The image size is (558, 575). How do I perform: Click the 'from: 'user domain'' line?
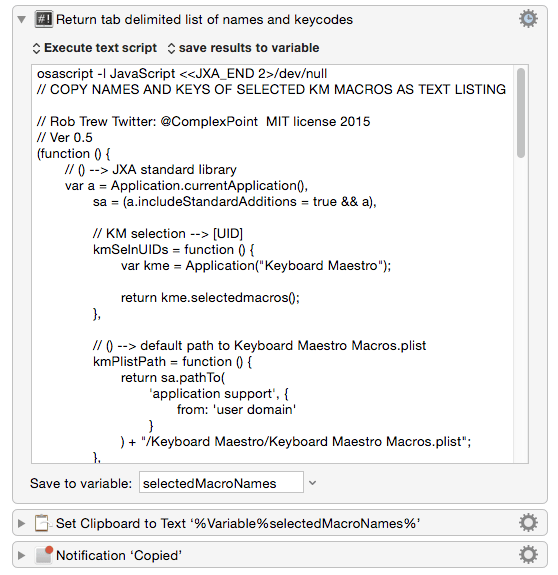[236, 410]
